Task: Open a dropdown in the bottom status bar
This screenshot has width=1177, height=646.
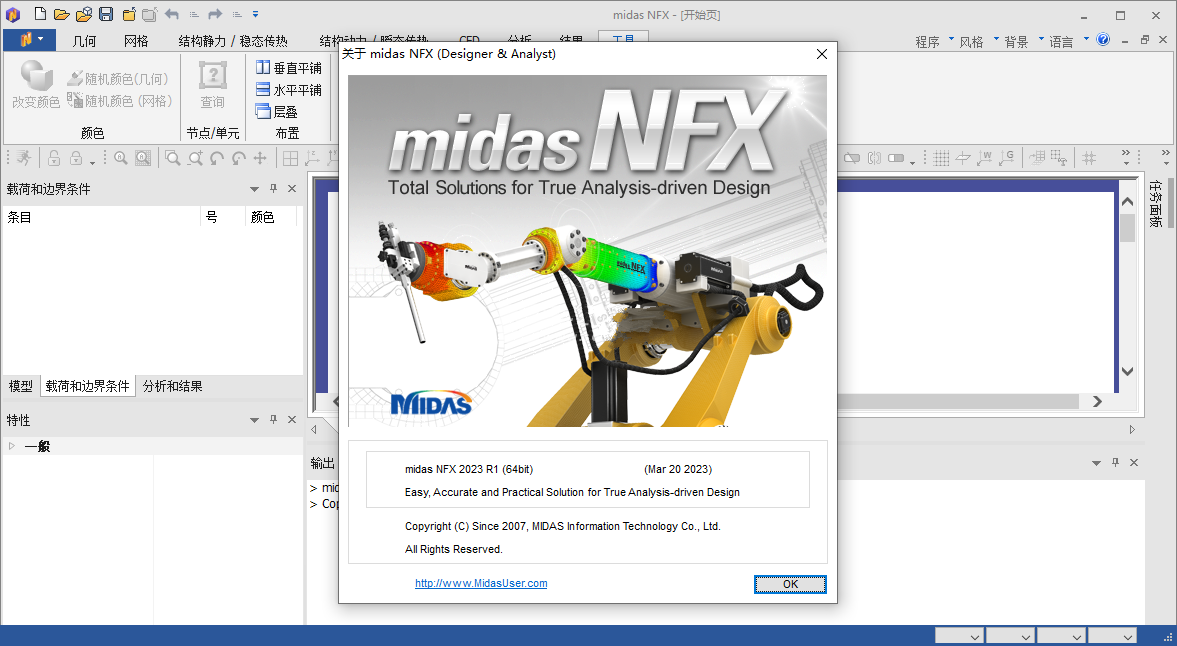Action: click(x=958, y=634)
